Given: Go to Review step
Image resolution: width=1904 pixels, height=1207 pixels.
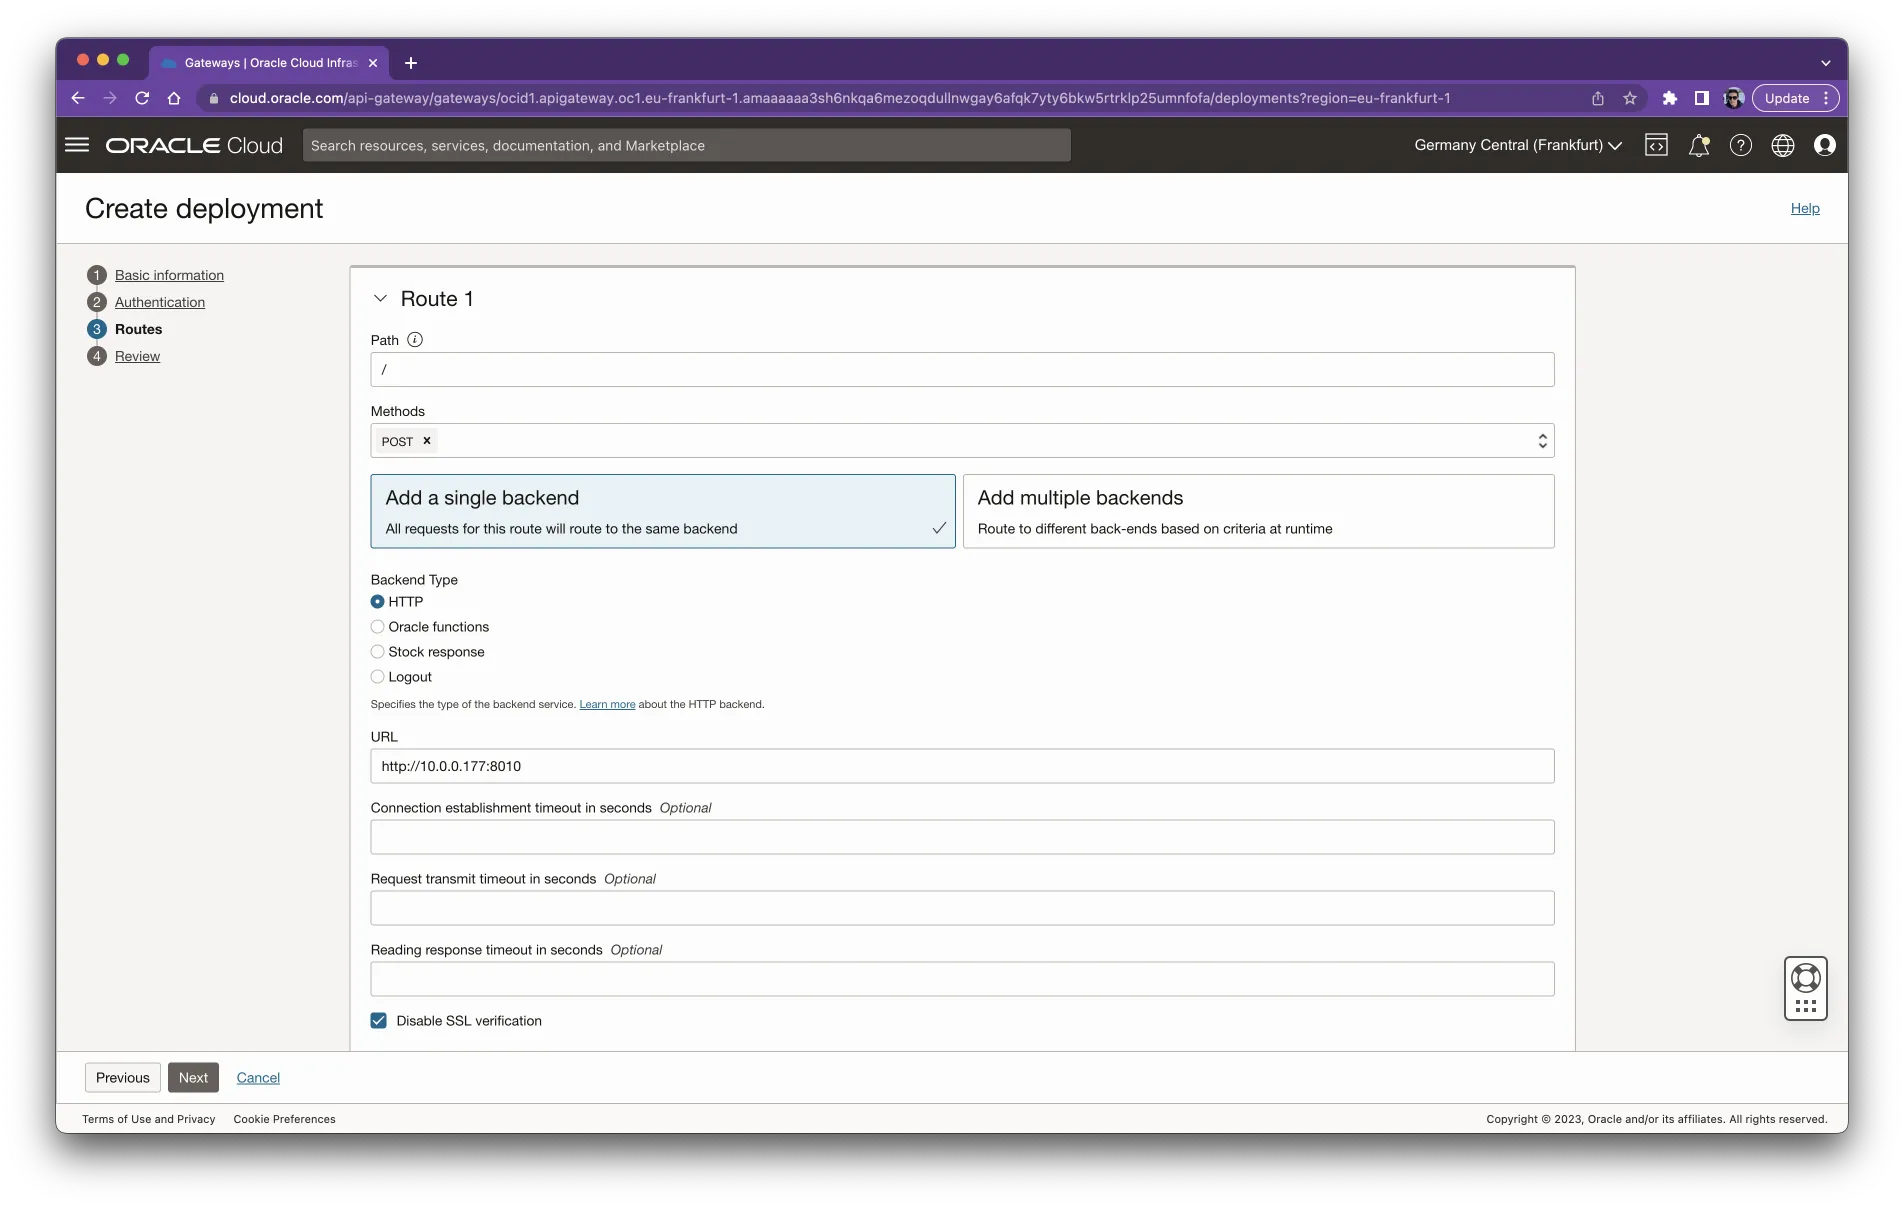Looking at the screenshot, I should coord(137,356).
